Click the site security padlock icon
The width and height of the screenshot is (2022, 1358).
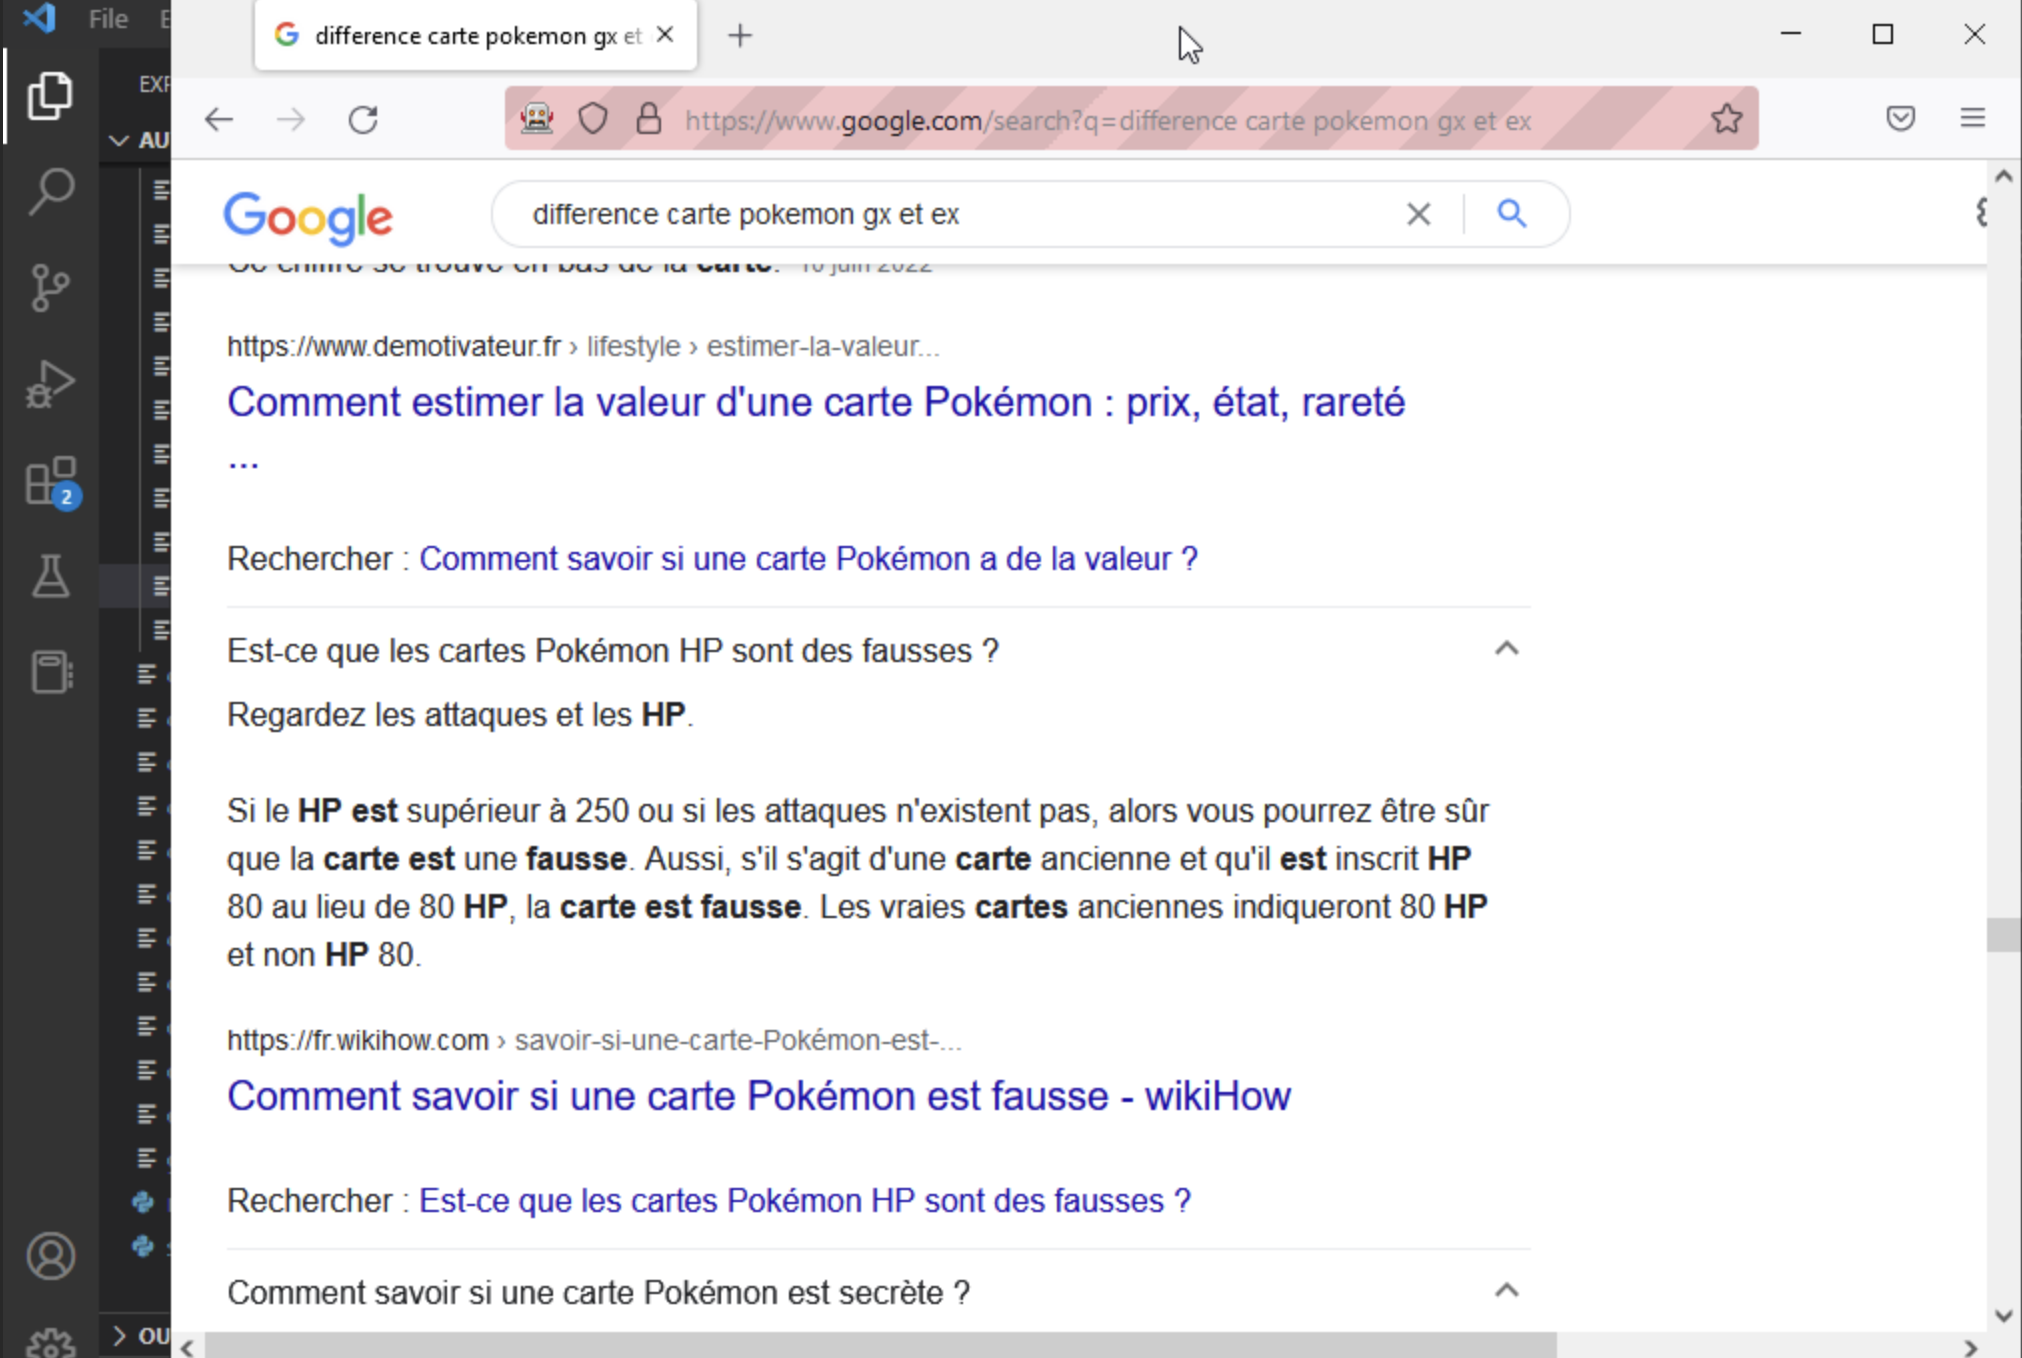[649, 119]
